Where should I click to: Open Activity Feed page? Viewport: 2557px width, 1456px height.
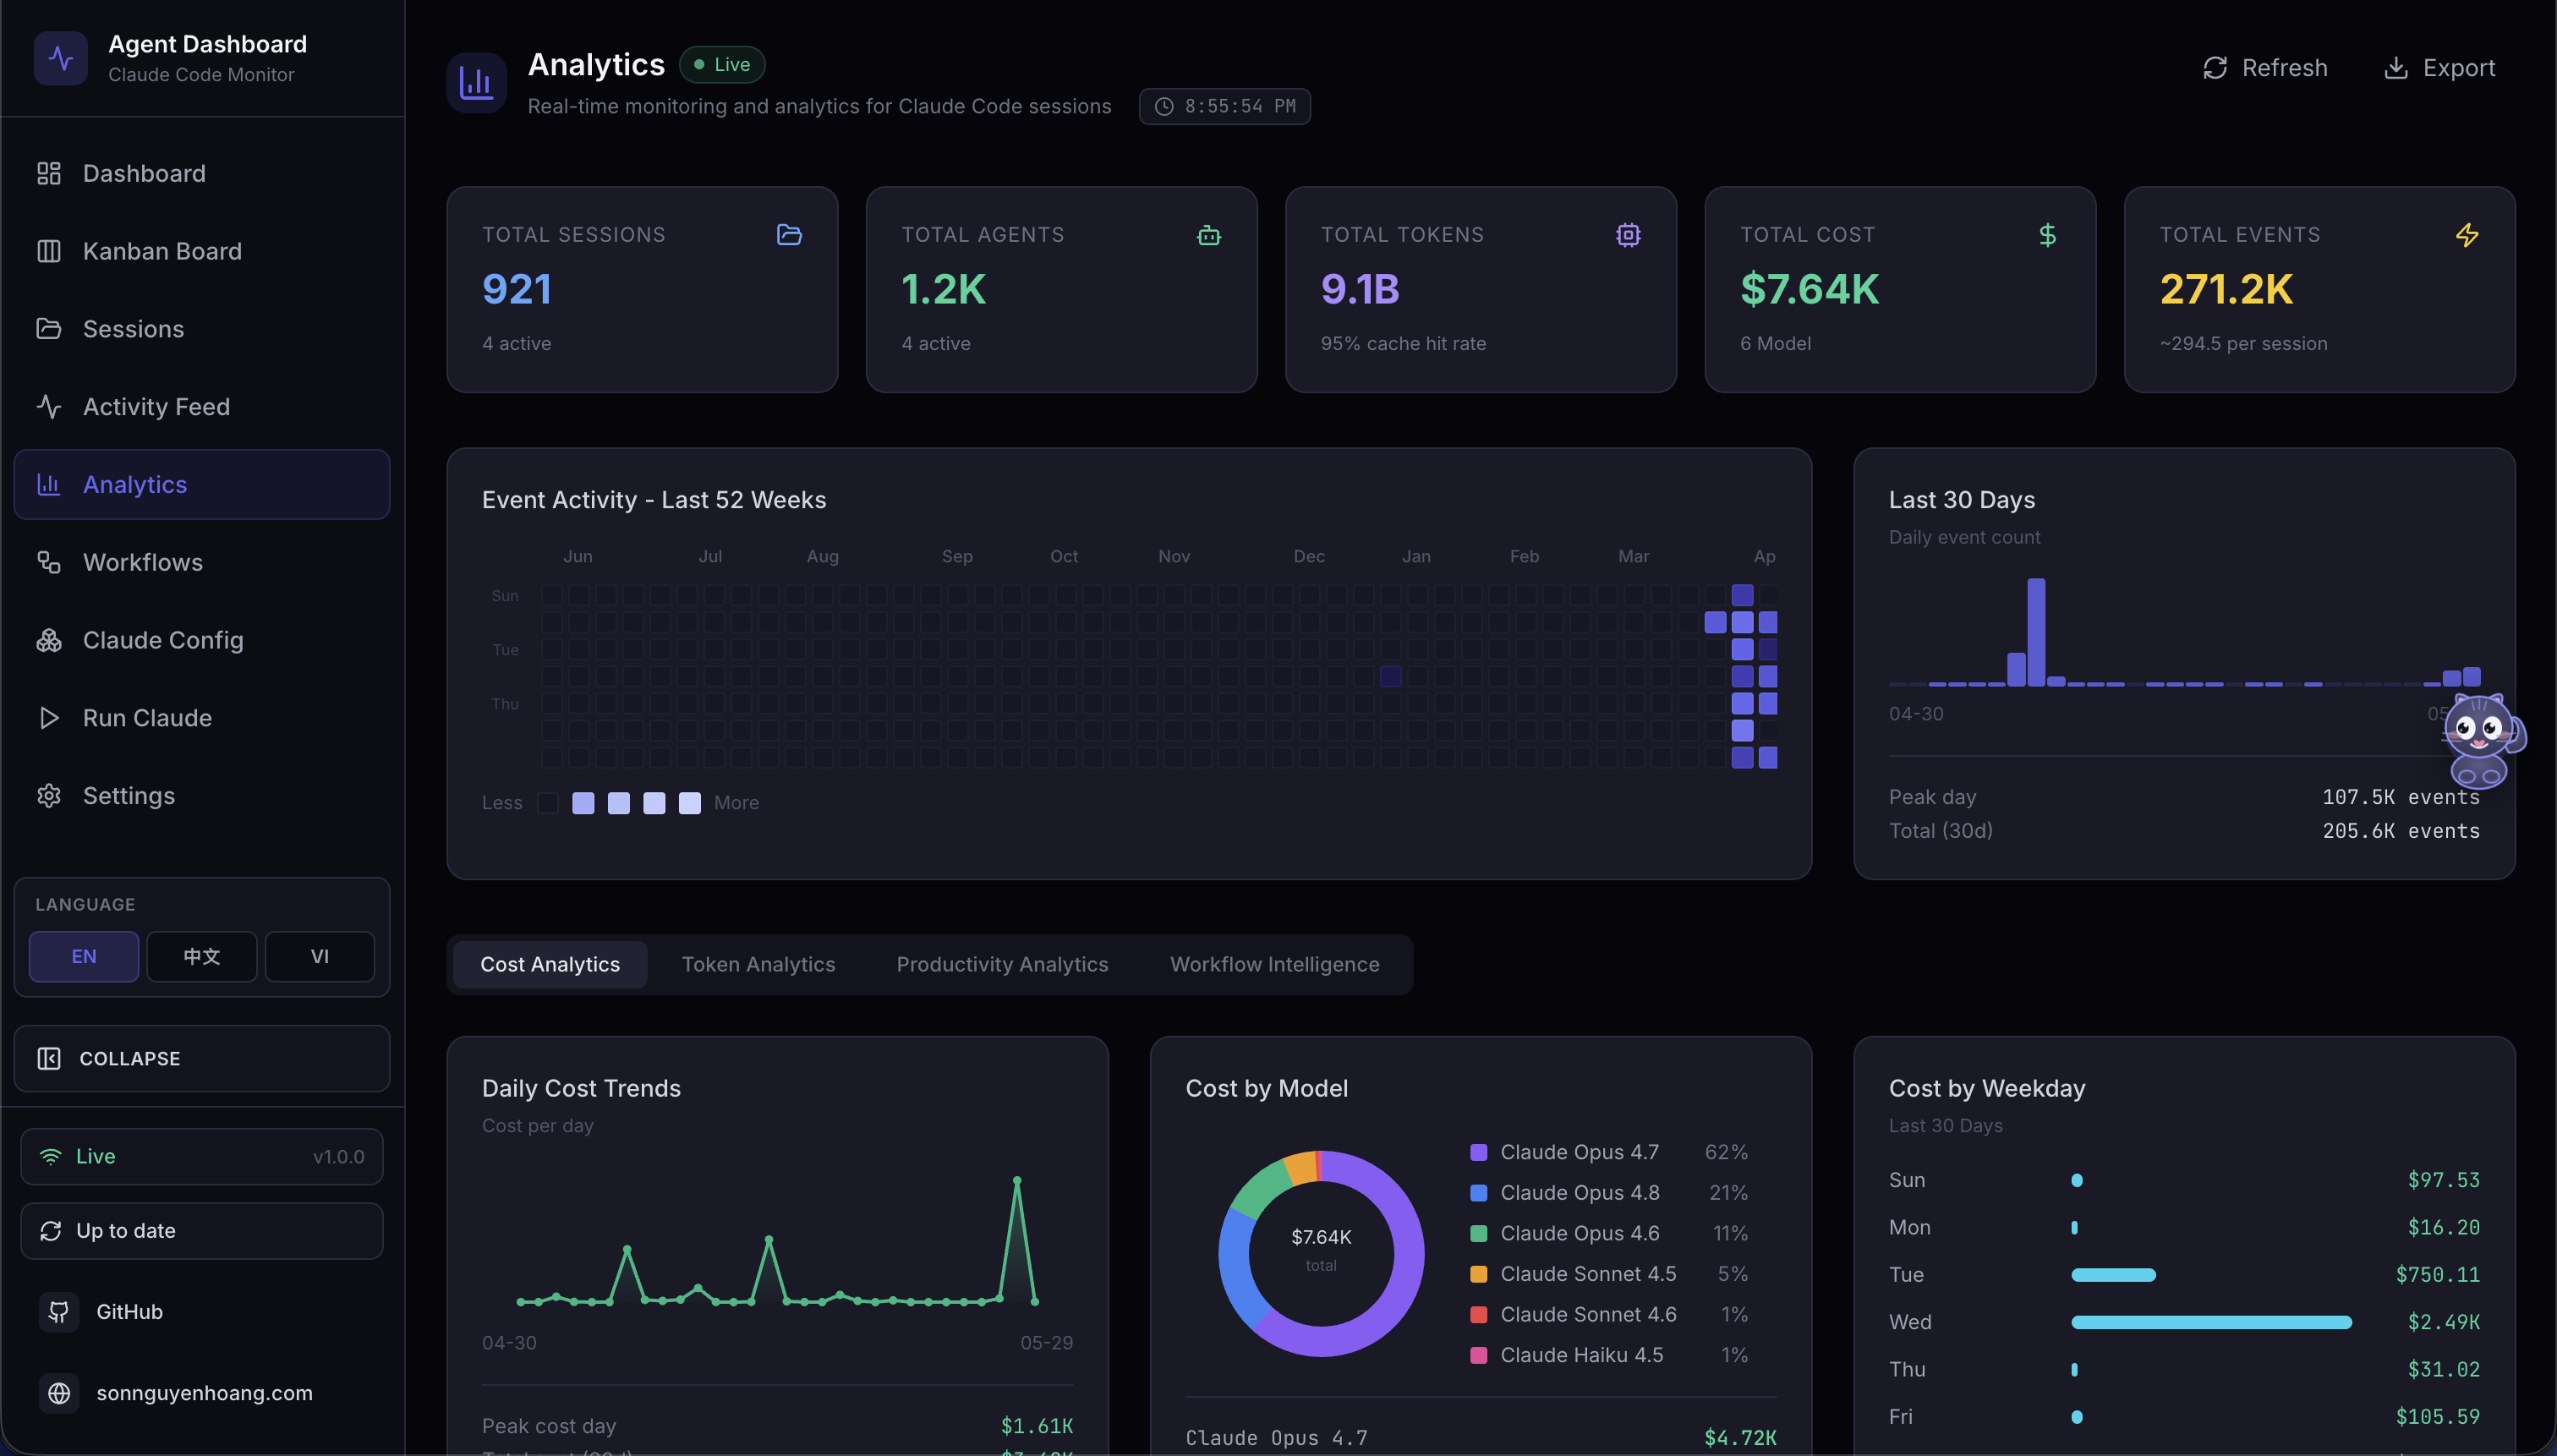(202, 407)
